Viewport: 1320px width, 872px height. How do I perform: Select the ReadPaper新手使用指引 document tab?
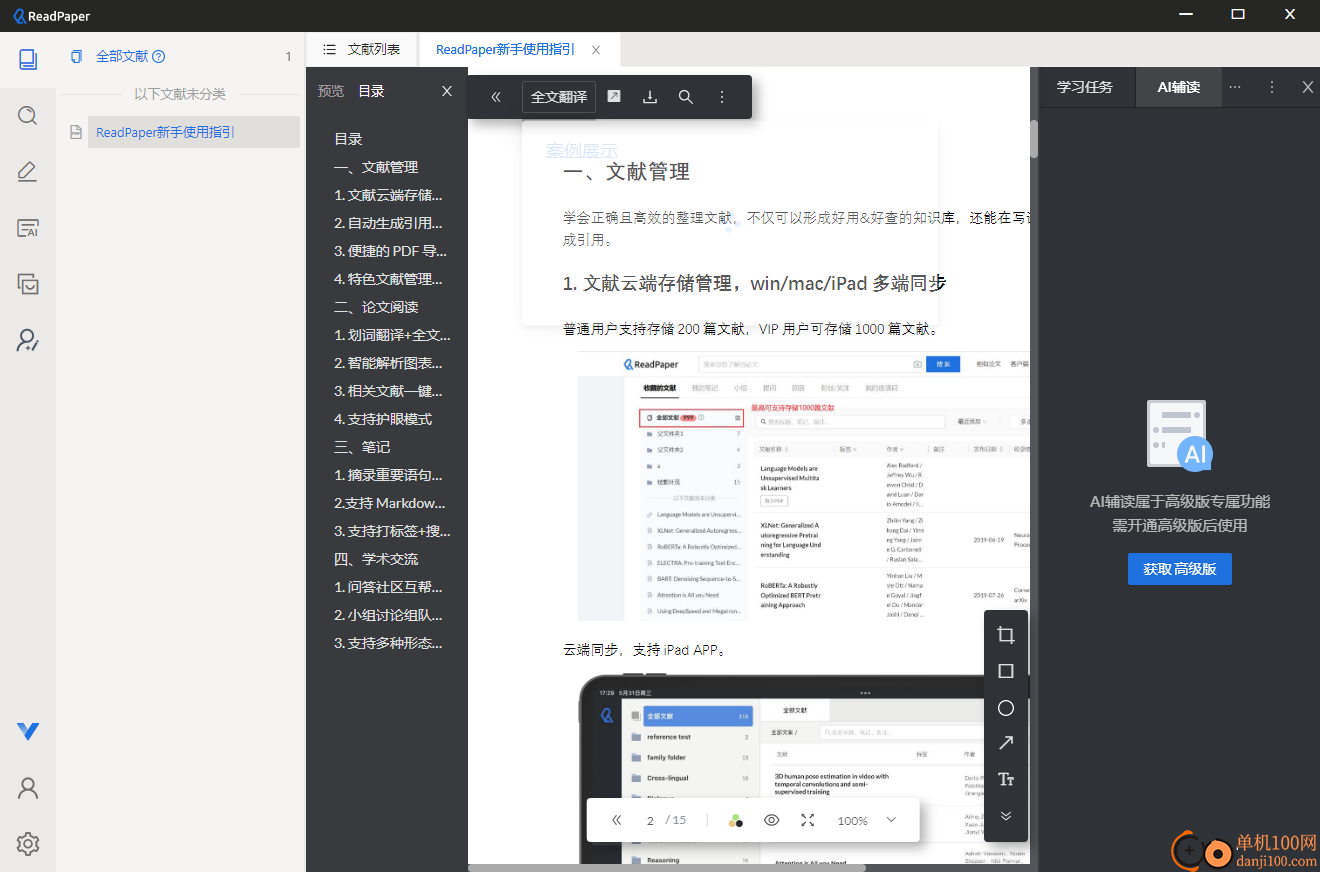(505, 50)
